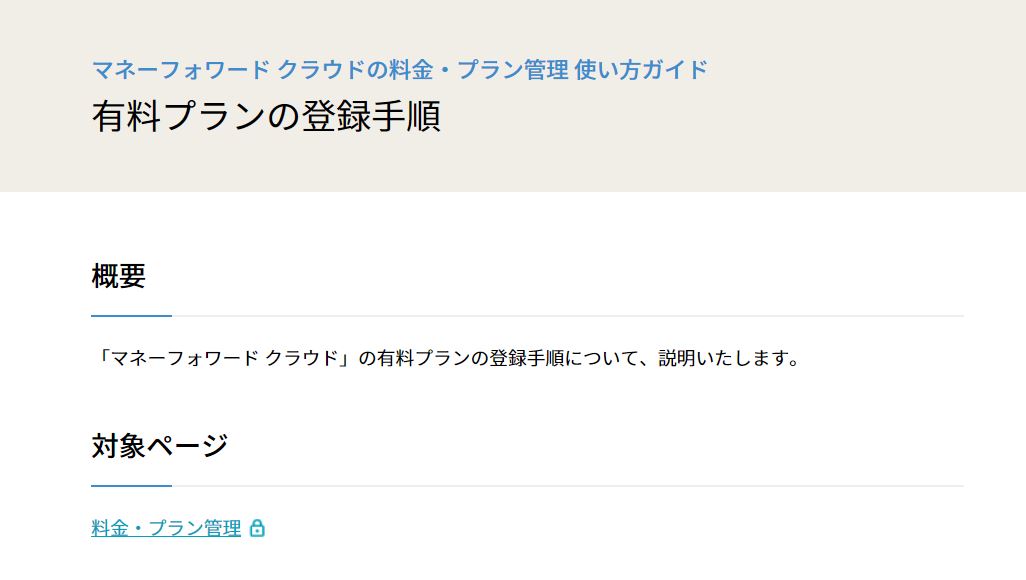Click the gray divider line under 対象ページ
This screenshot has width=1026, height=580.
point(568,486)
